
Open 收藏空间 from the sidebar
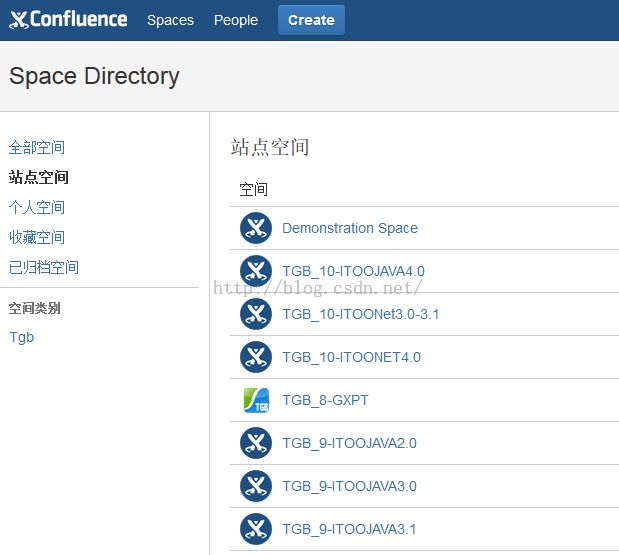point(37,237)
